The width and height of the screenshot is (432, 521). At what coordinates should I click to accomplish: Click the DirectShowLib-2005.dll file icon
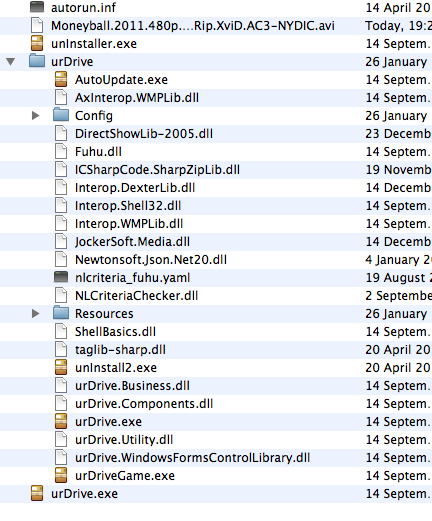tap(61, 134)
